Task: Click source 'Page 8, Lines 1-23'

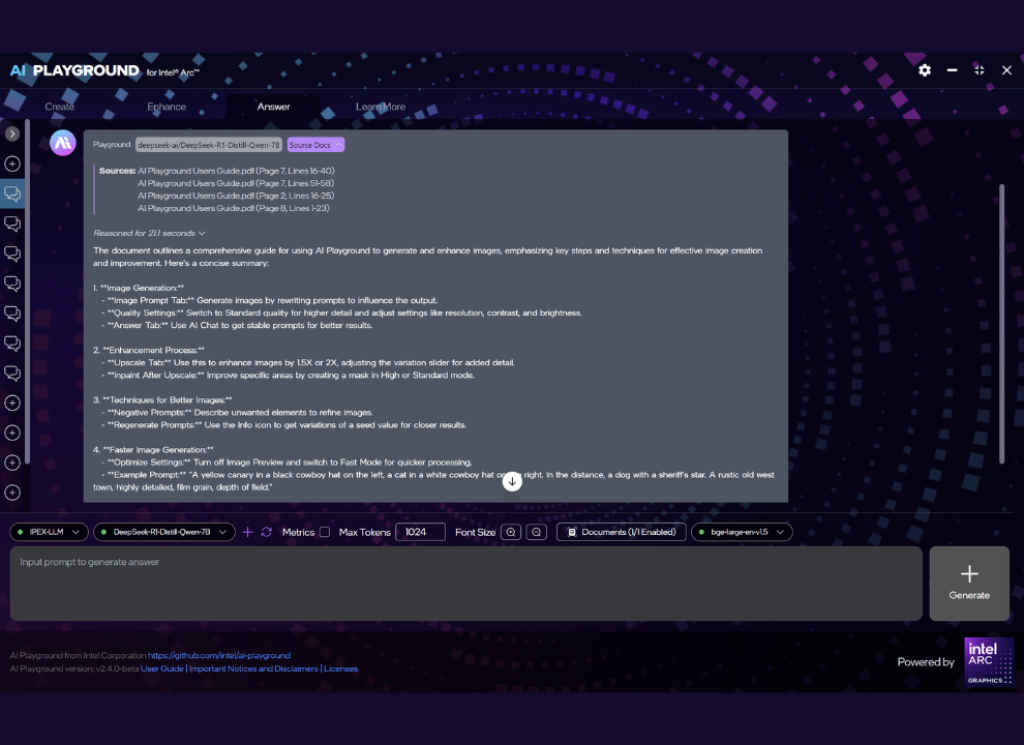Action: [233, 208]
